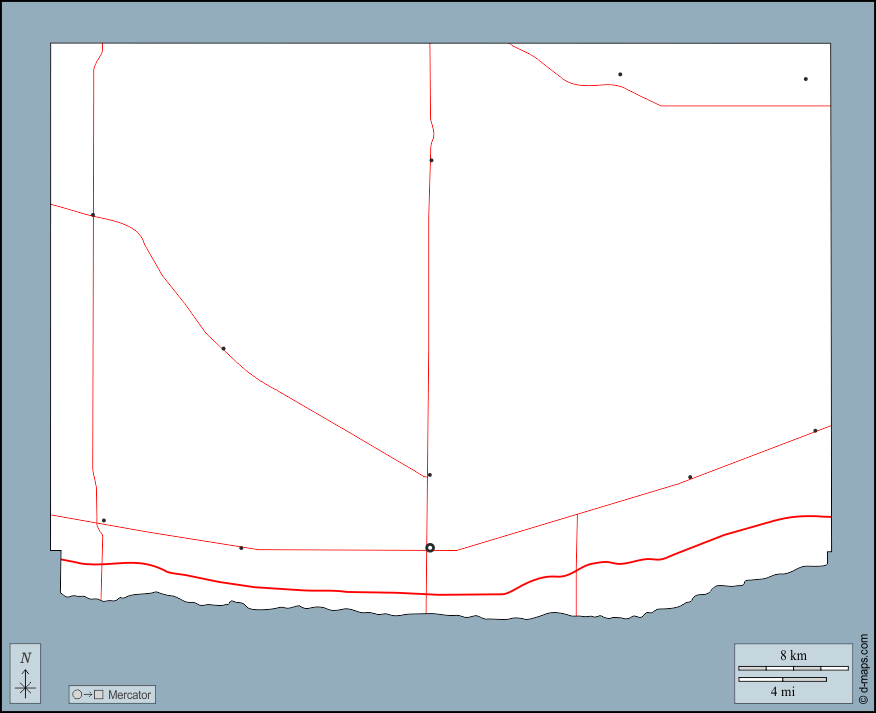
Task: Select the northernmost dot on the central vertical road
Action: pyautogui.click(x=431, y=160)
